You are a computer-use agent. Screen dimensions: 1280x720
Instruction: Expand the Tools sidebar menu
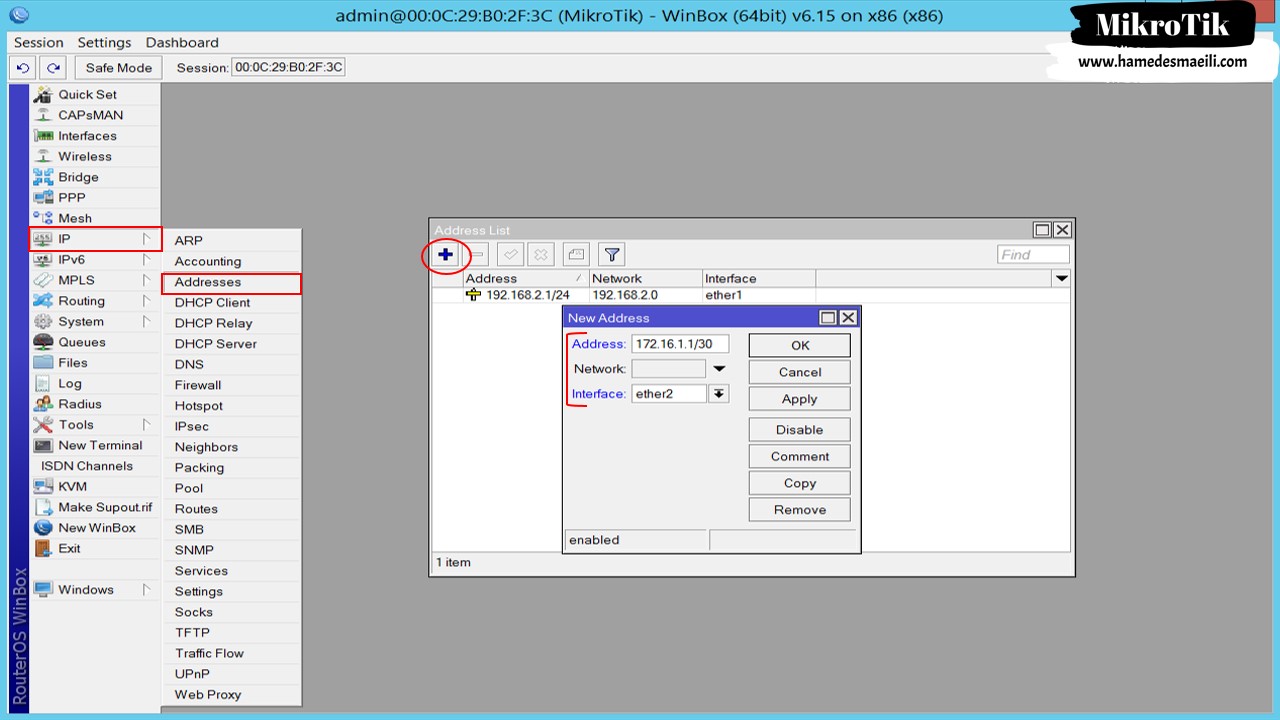click(94, 424)
